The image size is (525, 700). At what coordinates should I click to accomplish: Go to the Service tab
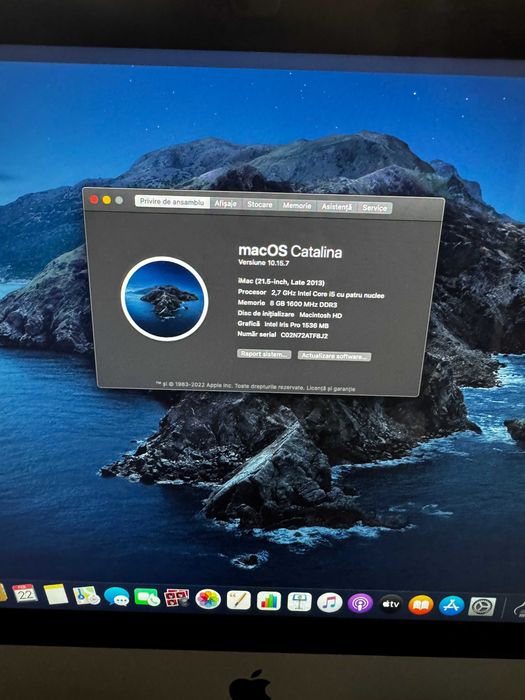coord(375,208)
